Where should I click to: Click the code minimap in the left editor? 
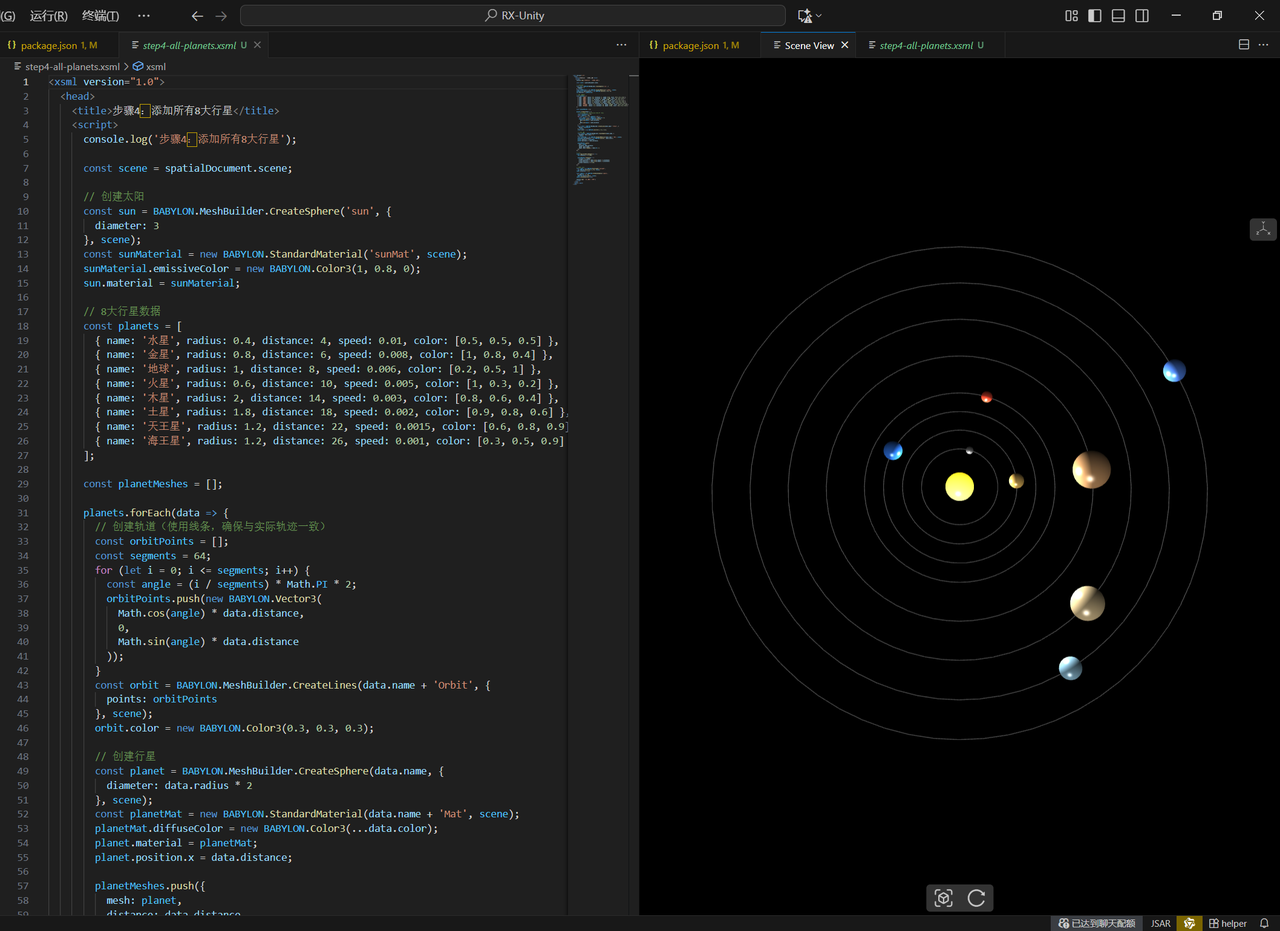tap(600, 130)
